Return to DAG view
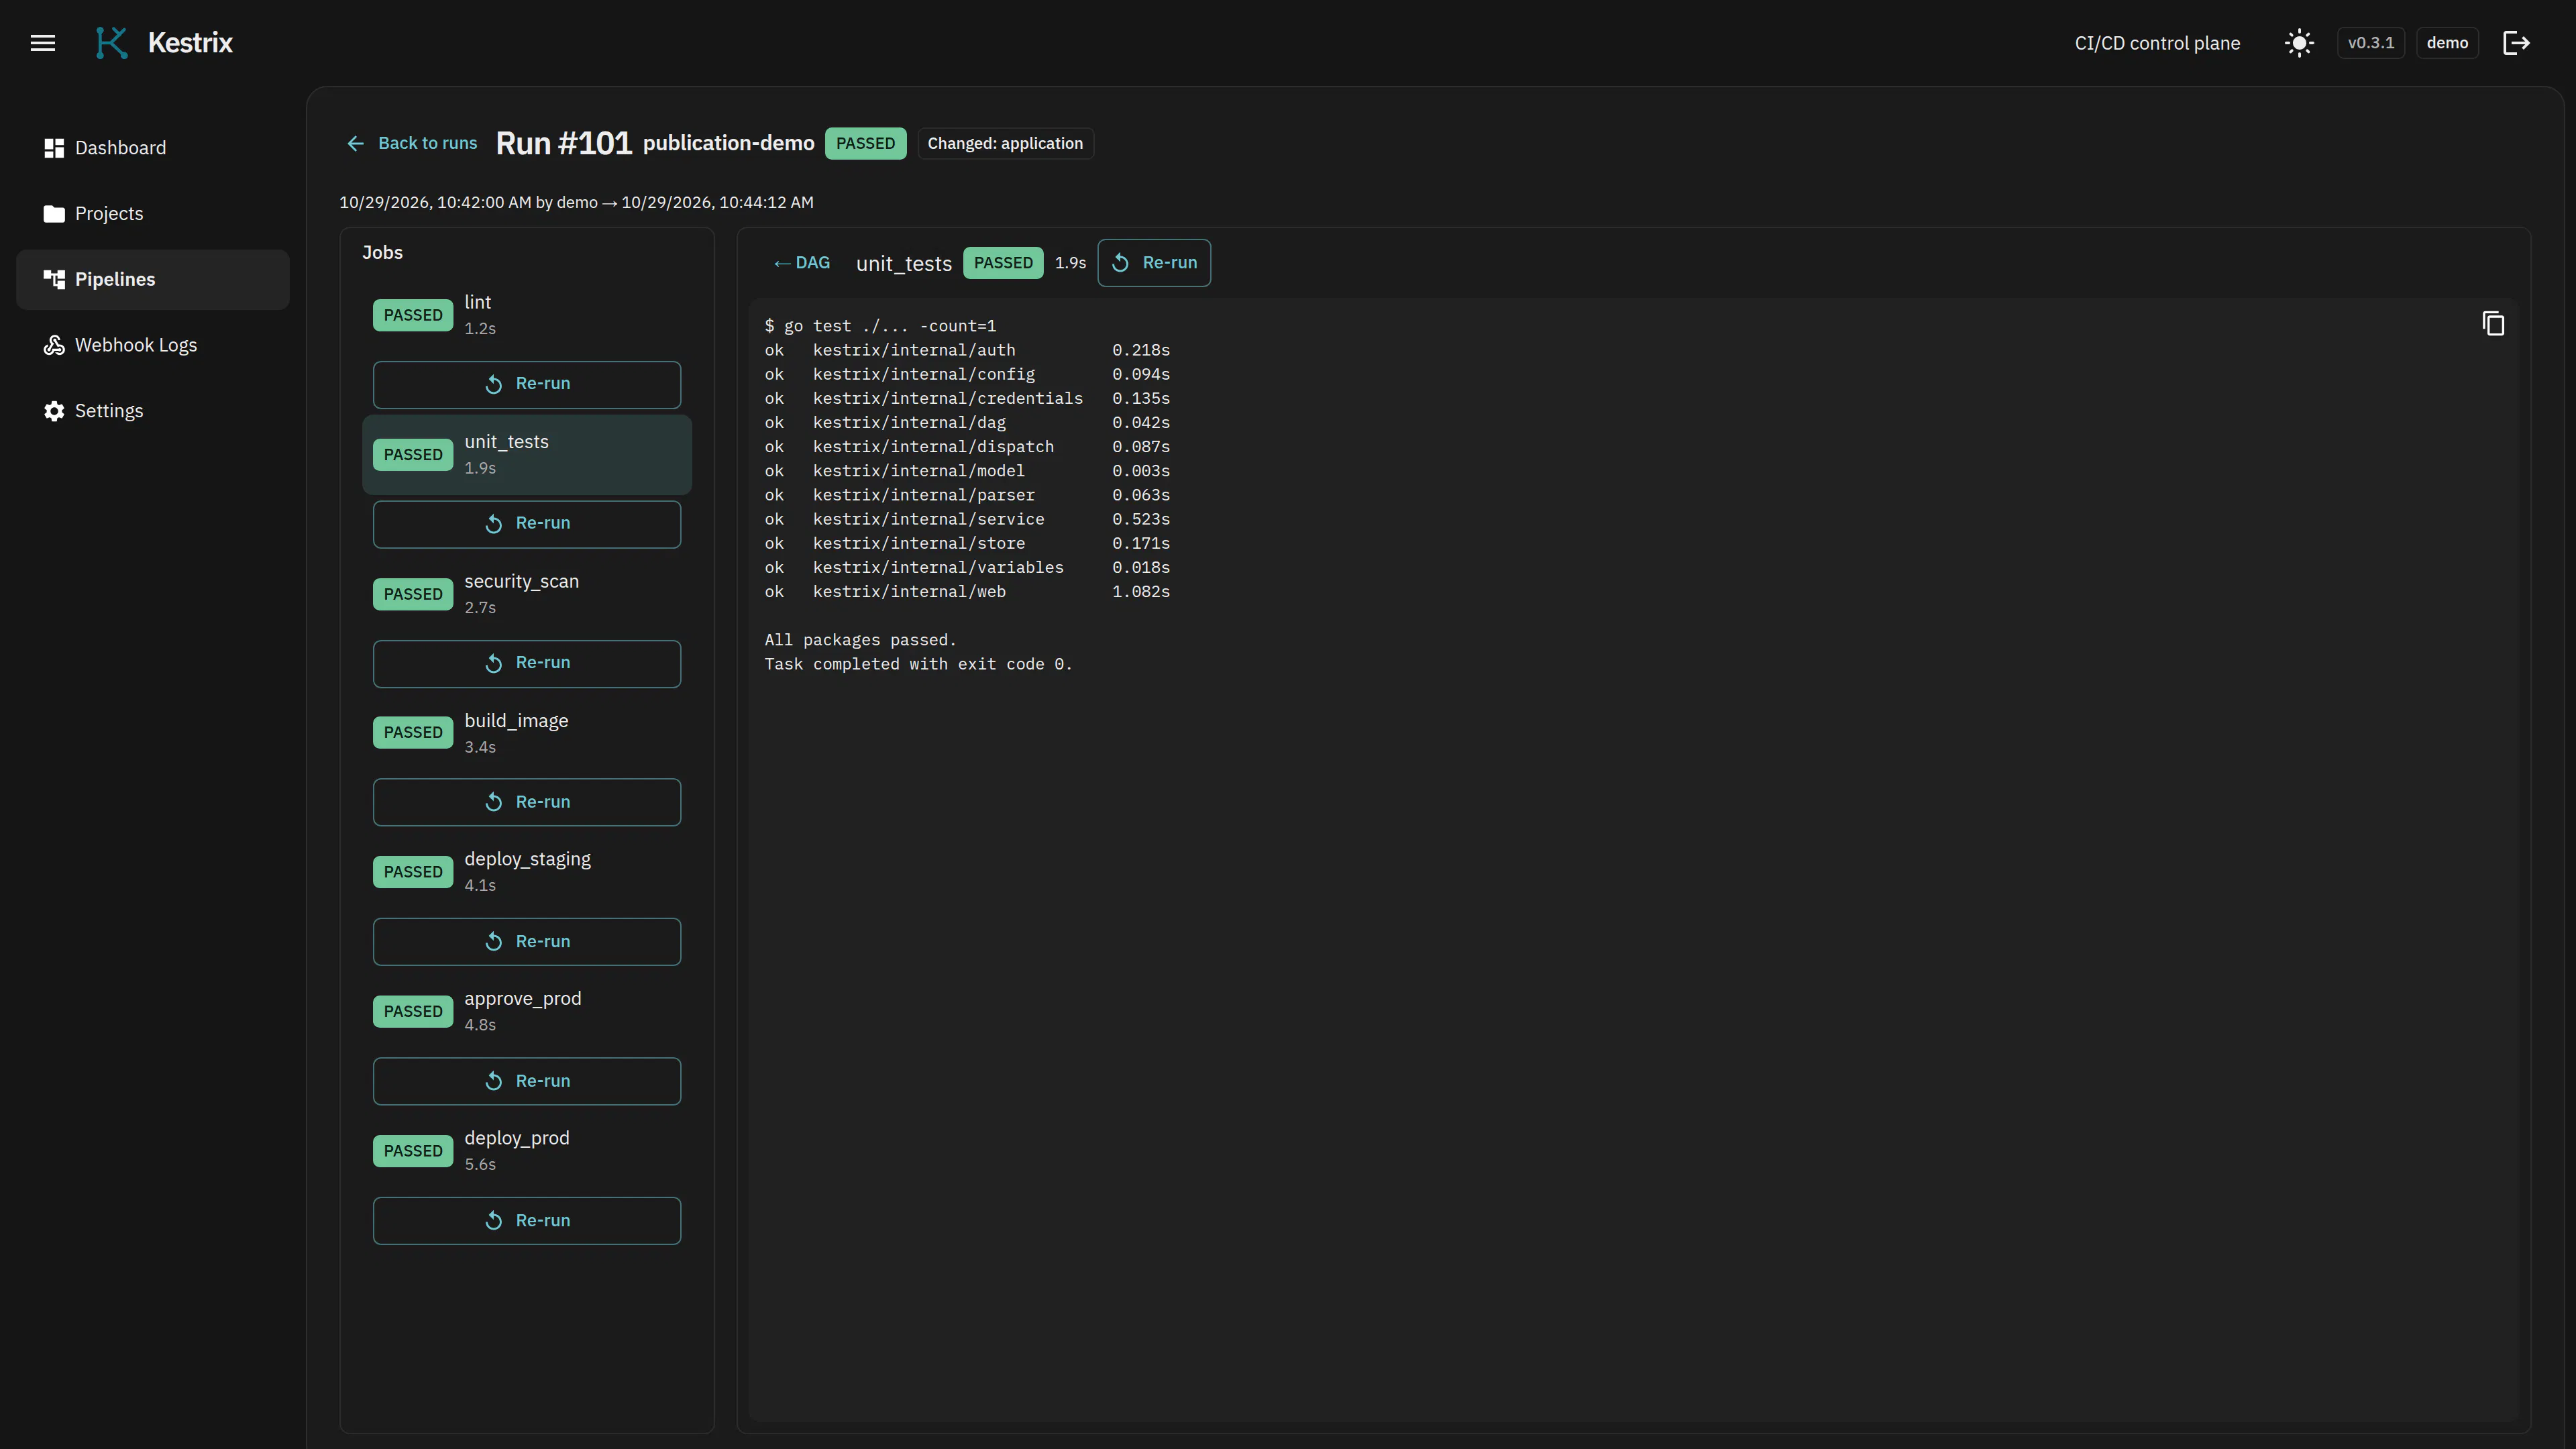Viewport: 2576px width, 1449px height. coord(801,263)
